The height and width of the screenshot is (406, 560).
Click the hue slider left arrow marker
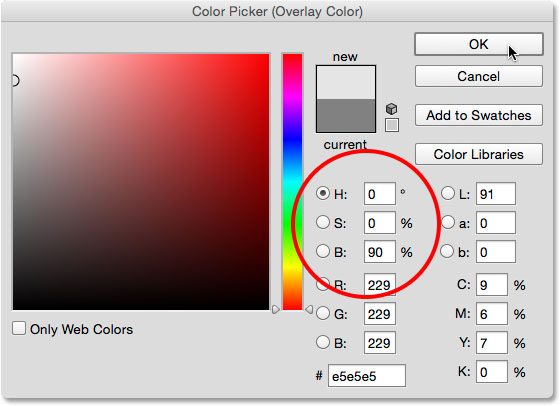coord(275,309)
